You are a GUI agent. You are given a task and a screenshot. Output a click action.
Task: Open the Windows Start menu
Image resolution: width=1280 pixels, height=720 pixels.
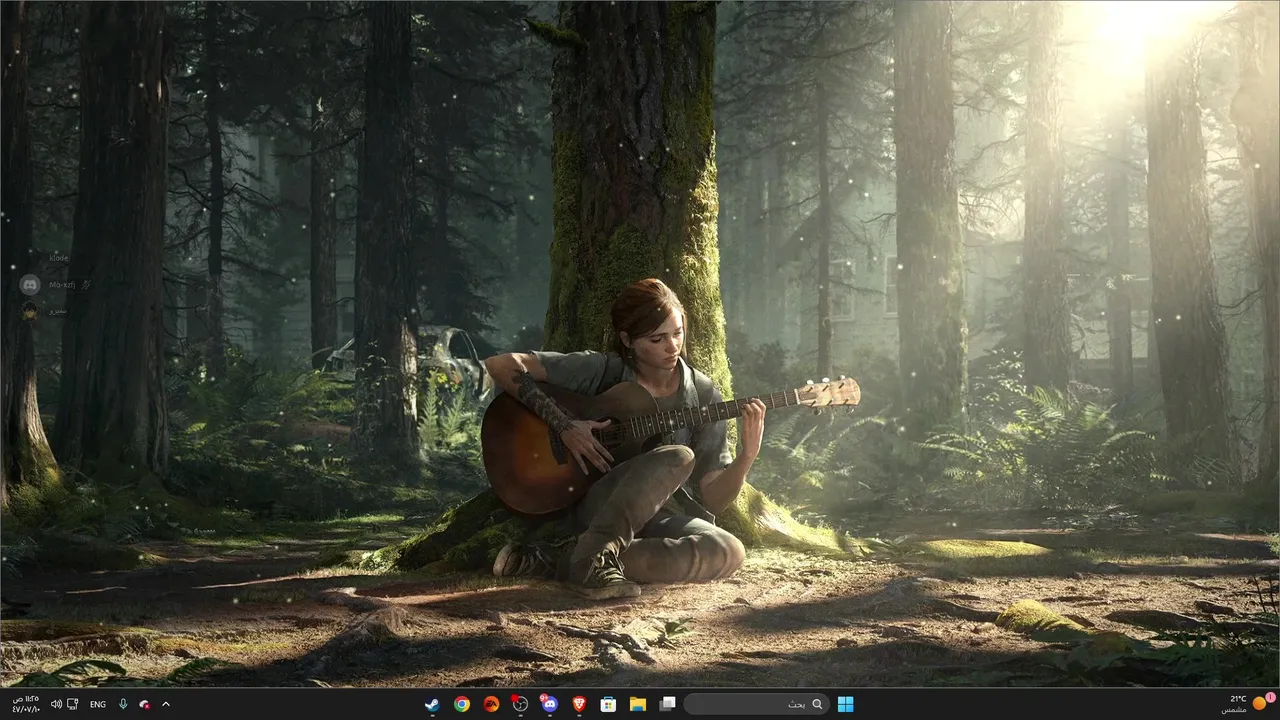[846, 704]
